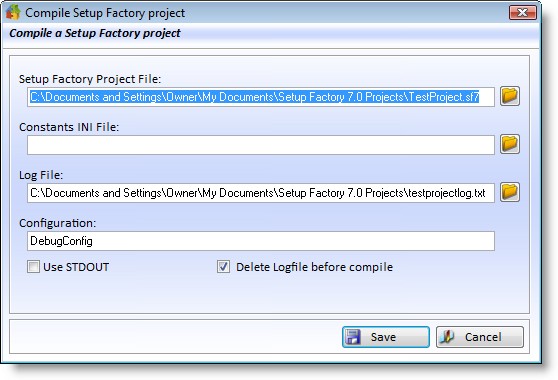Image resolution: width=558 pixels, height=380 pixels.
Task: Click the 'Compile a Setup Factory project' heading
Action: pyautogui.click(x=95, y=33)
